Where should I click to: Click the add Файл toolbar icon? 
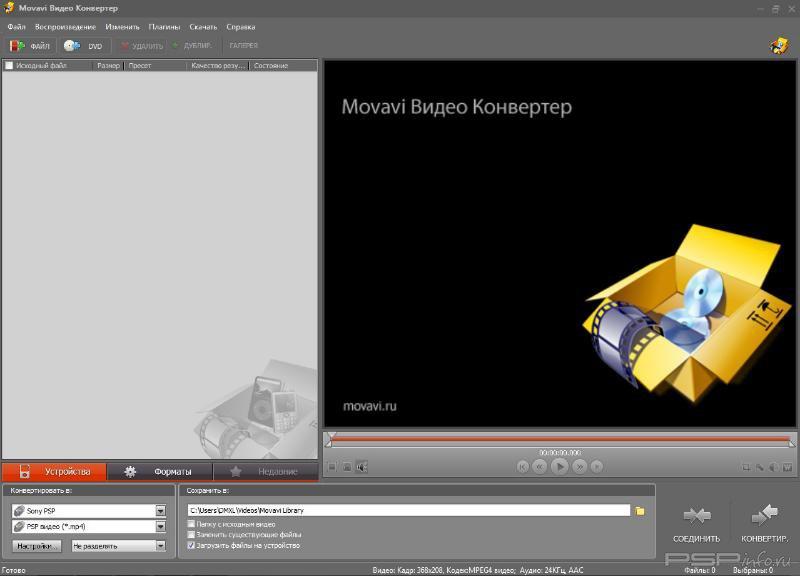pyautogui.click(x=17, y=46)
